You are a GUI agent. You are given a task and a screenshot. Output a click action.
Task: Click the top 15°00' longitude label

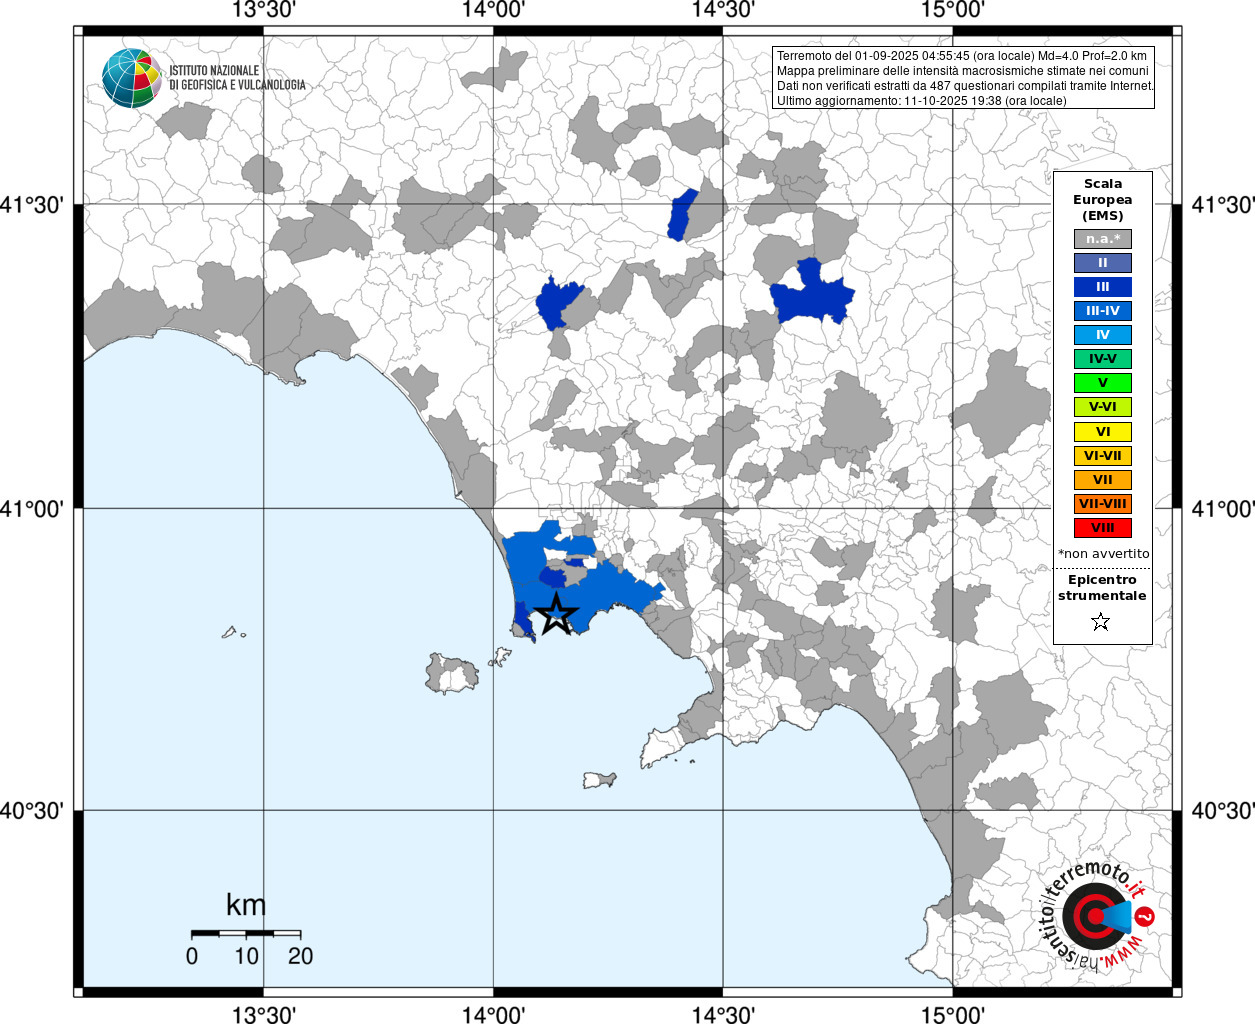[x=952, y=10]
